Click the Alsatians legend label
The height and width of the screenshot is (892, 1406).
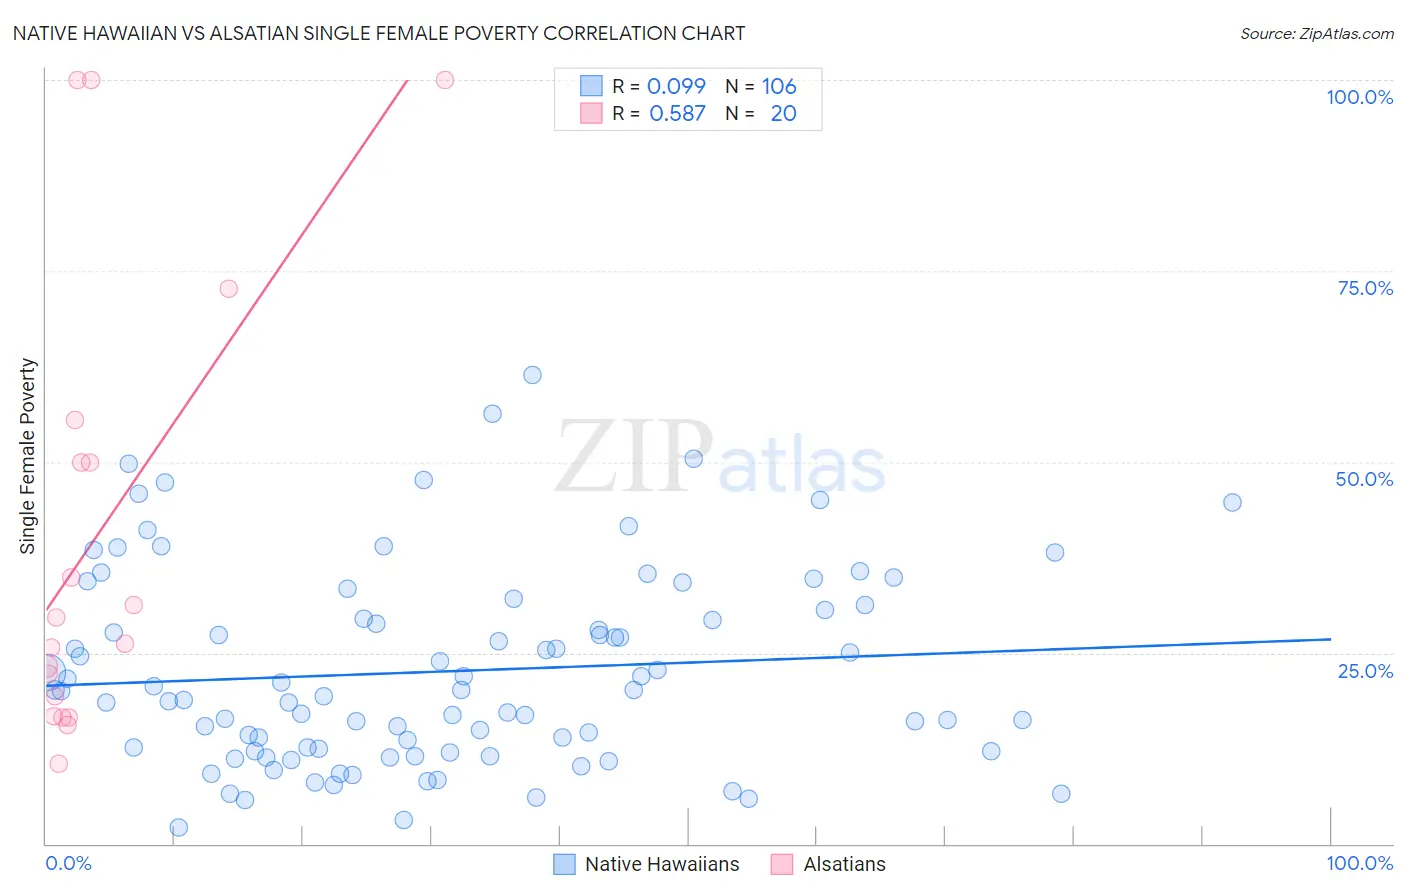point(844,864)
